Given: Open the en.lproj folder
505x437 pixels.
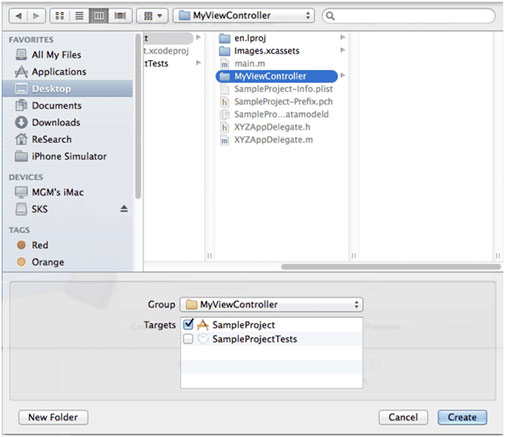Looking at the screenshot, I should pos(277,38).
